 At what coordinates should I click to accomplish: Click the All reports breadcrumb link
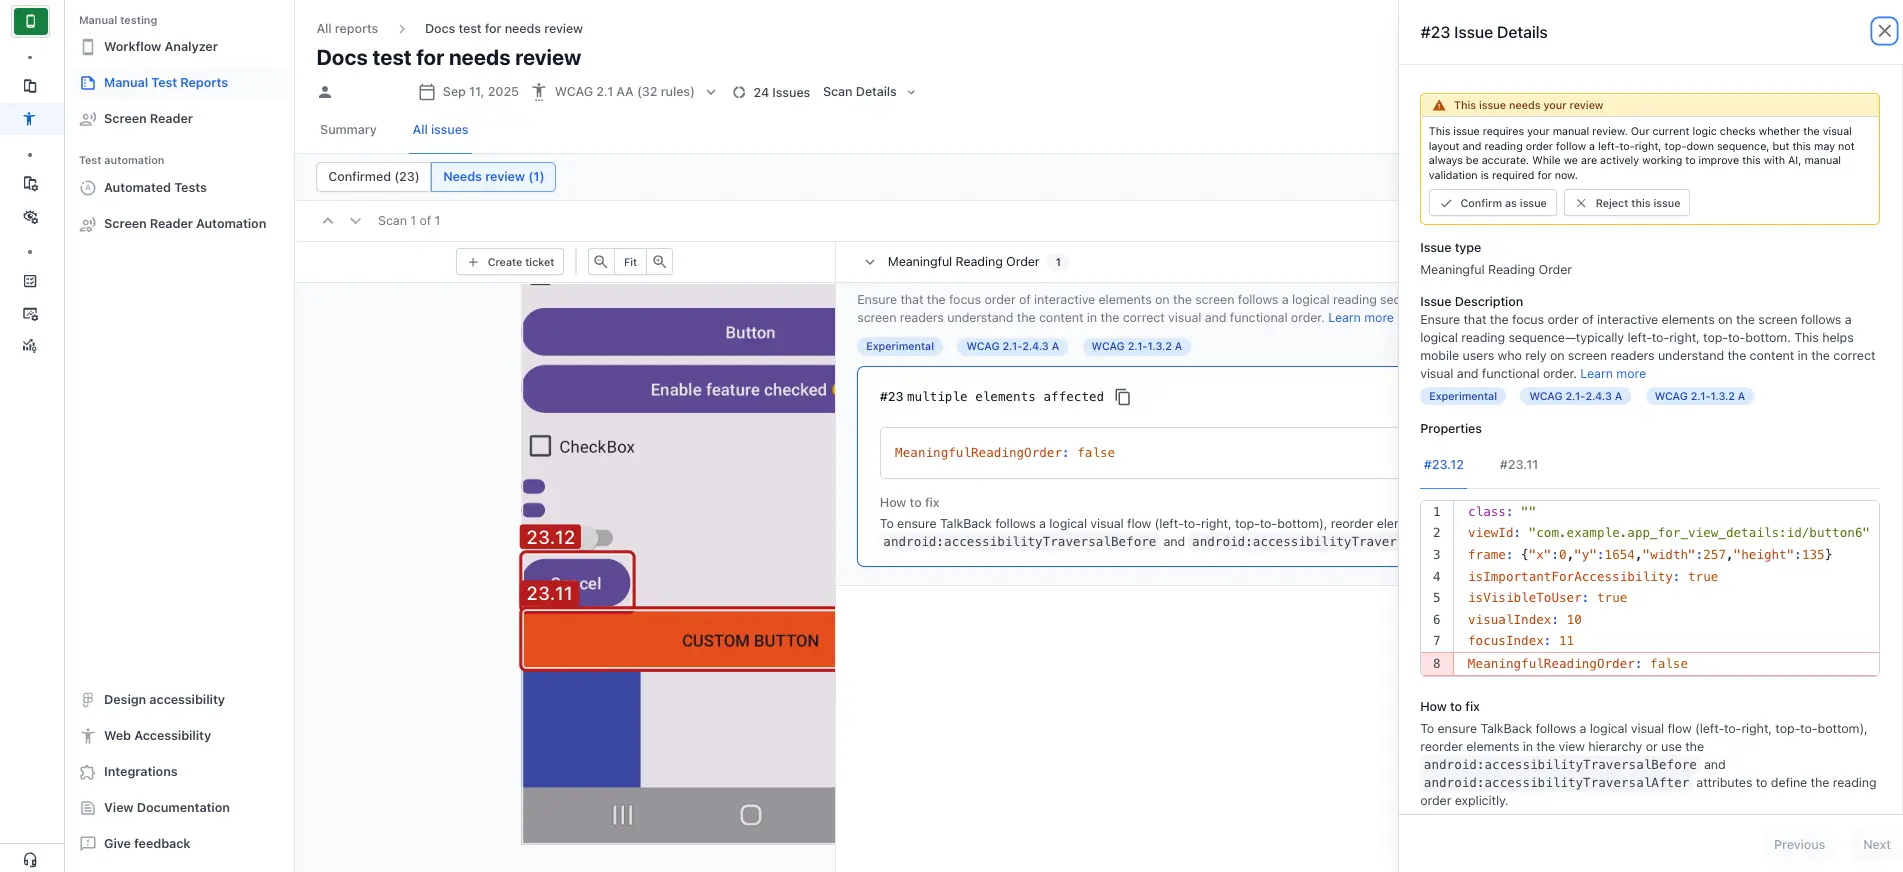coord(347,29)
